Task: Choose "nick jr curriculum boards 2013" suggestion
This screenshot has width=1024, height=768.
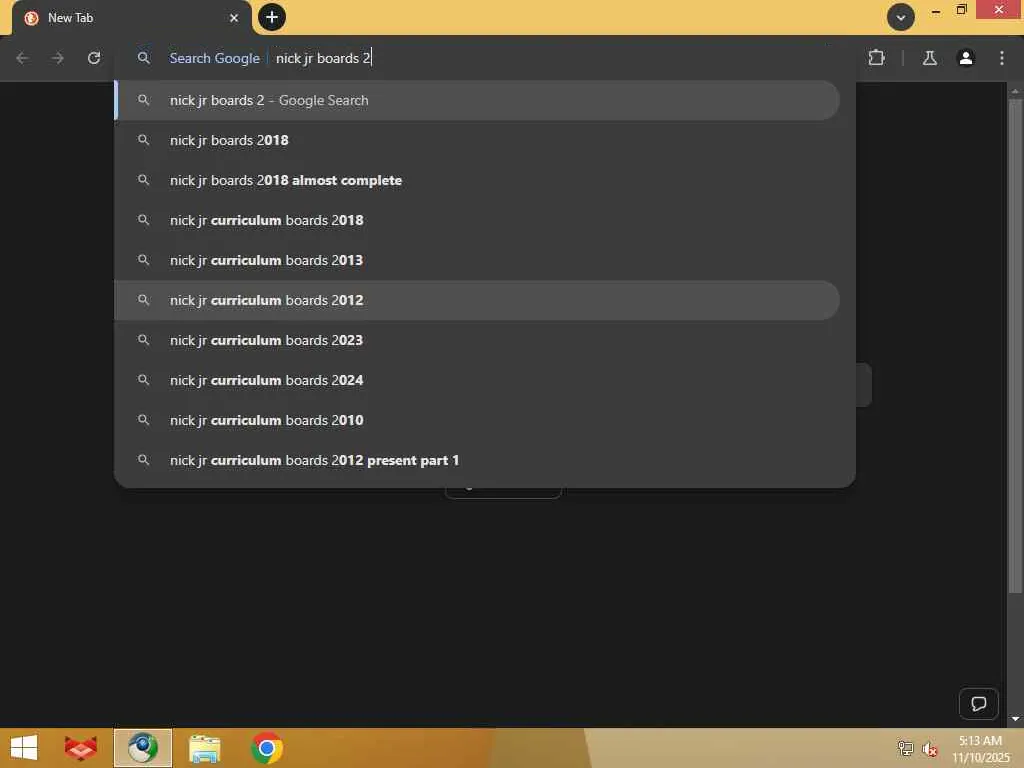Action: (x=477, y=260)
